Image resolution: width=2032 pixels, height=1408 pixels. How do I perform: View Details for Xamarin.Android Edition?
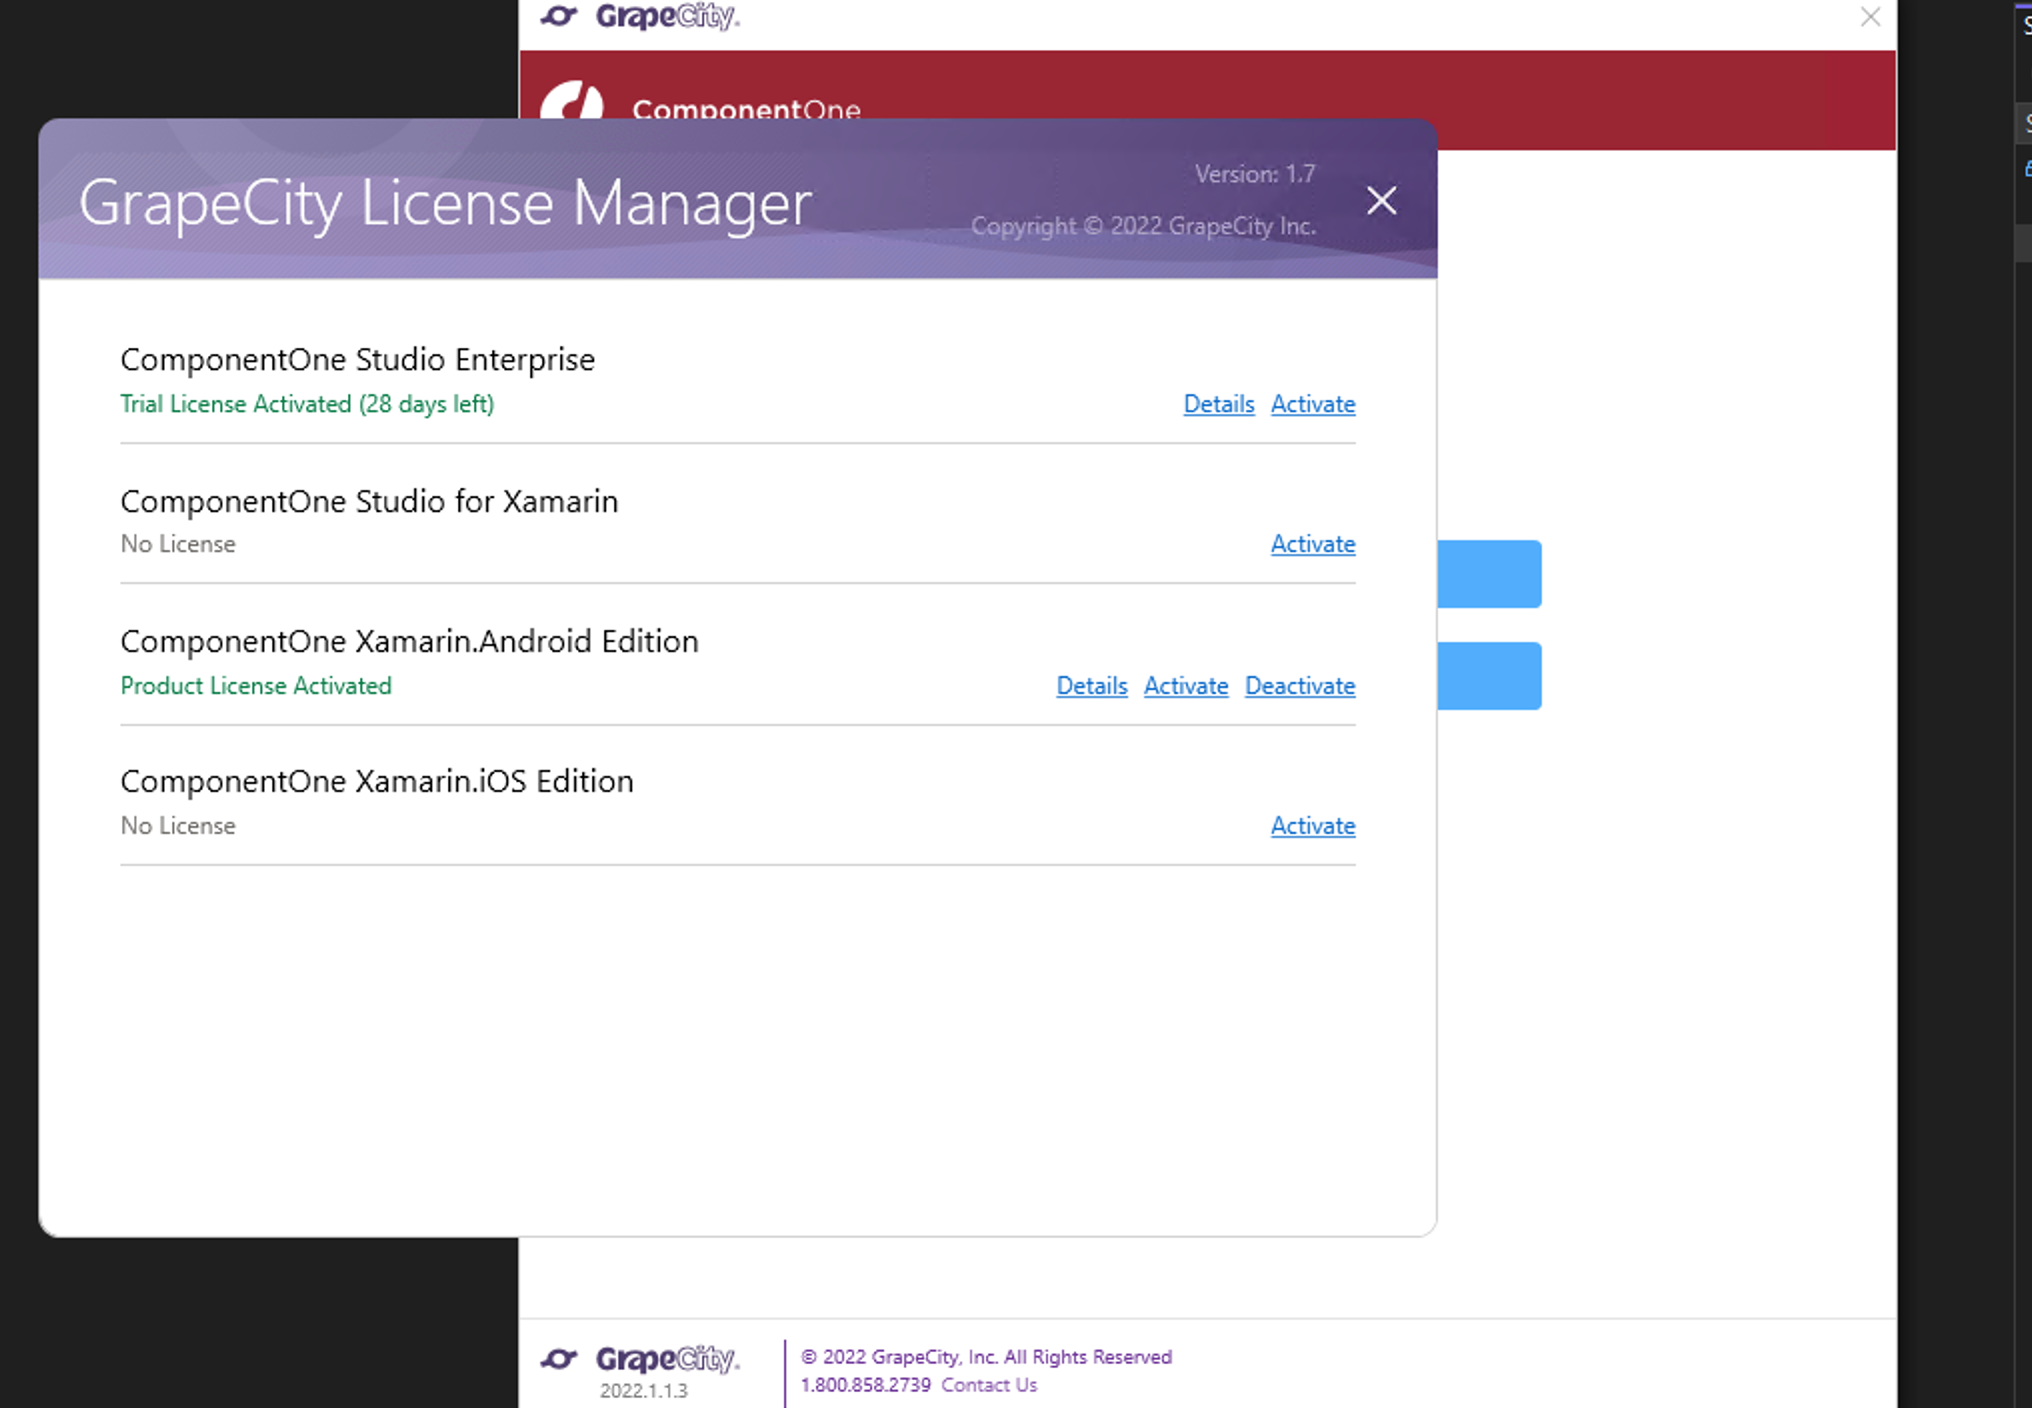[x=1092, y=686]
